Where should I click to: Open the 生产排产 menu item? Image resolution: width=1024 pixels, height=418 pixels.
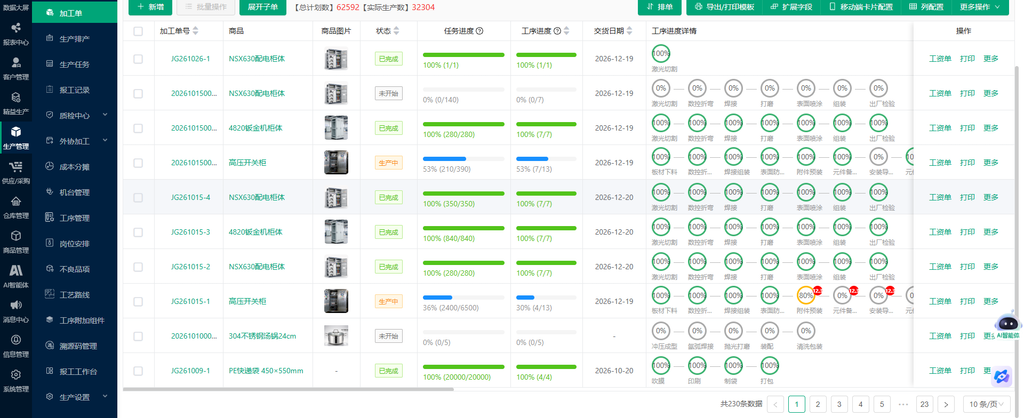[x=74, y=39]
